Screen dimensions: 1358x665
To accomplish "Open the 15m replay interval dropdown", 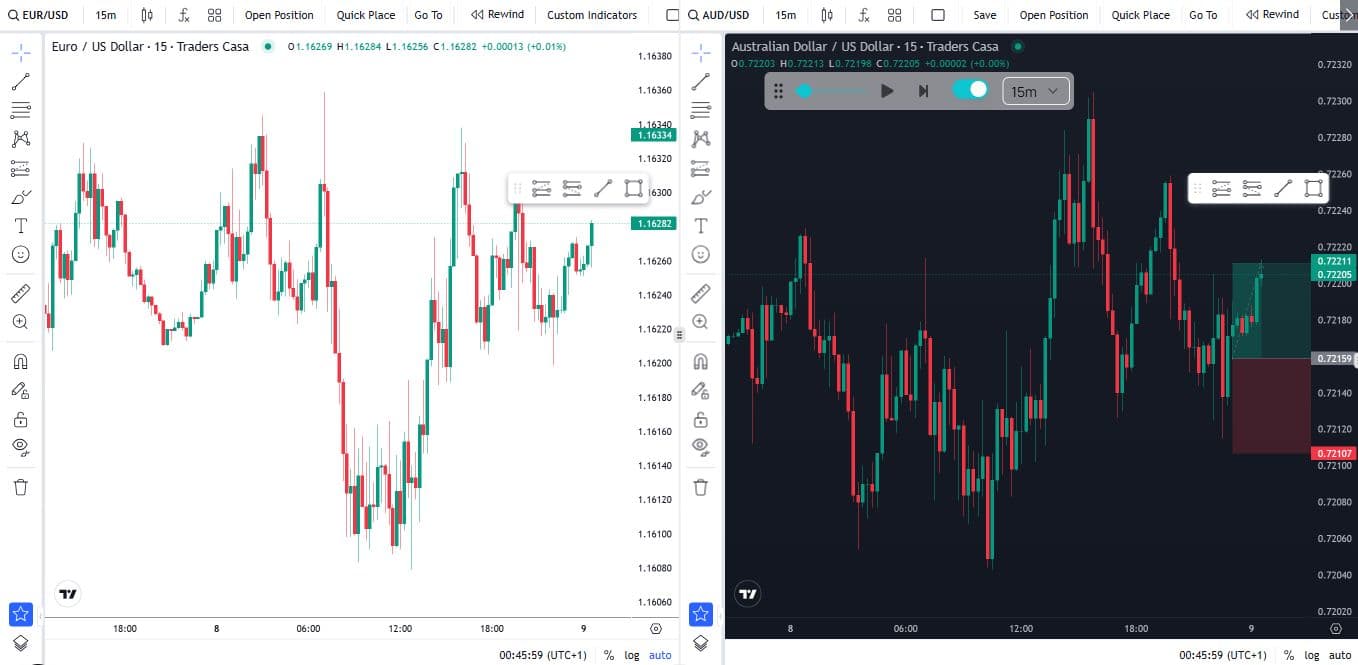I will coord(1035,91).
